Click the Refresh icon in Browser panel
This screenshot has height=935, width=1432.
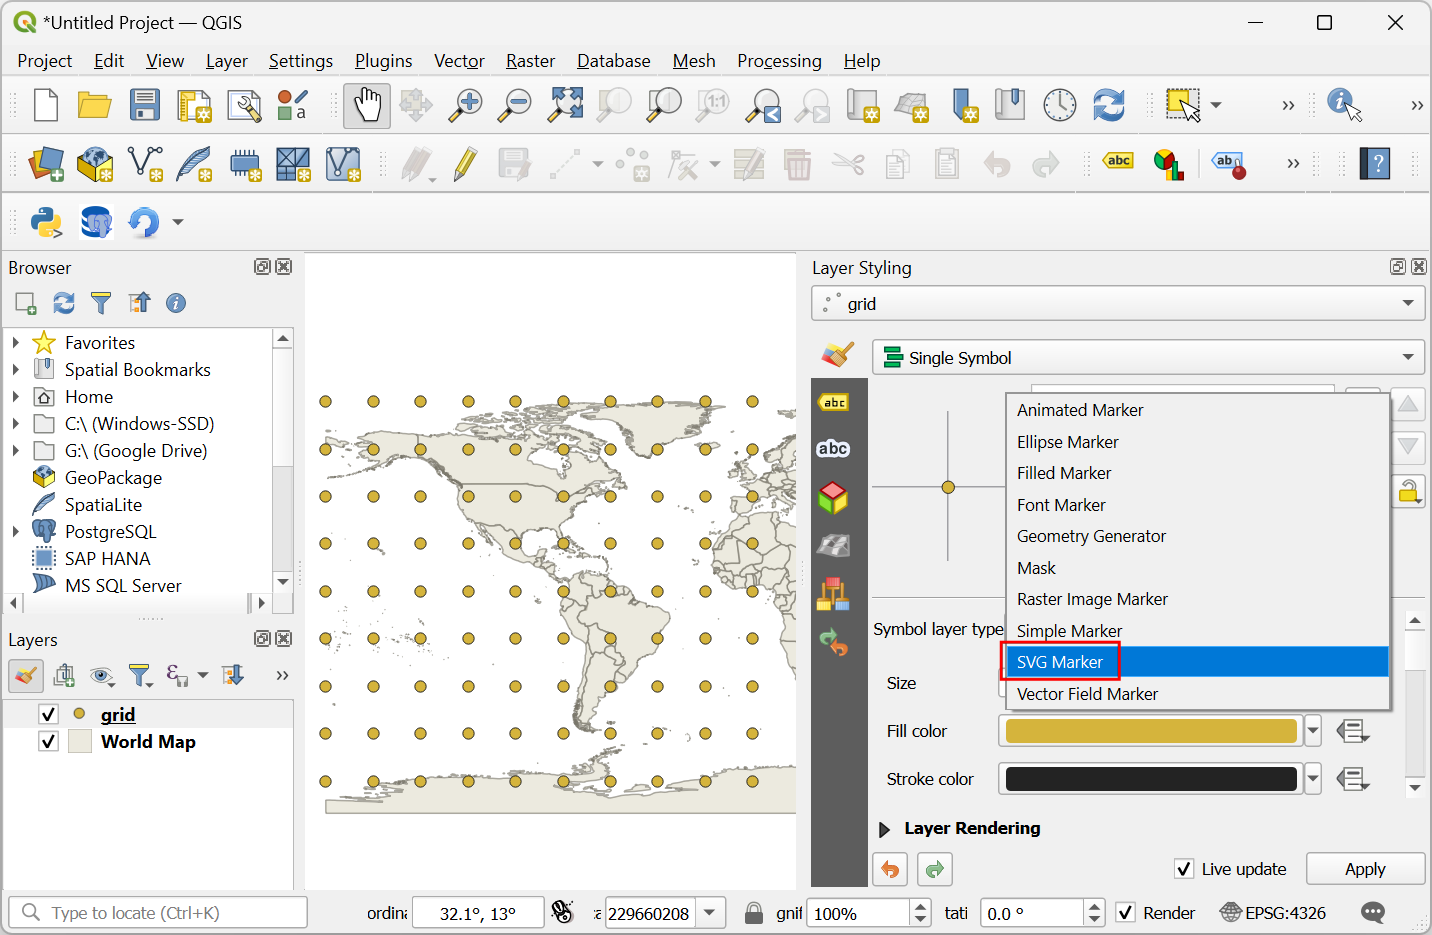tap(64, 303)
